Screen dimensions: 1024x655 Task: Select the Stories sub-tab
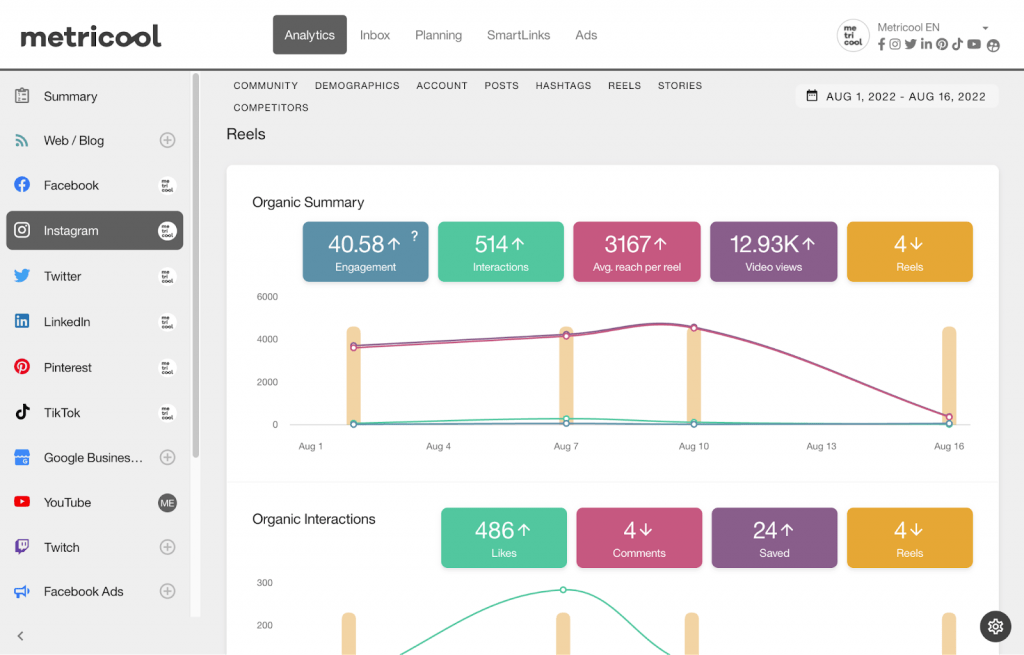680,86
